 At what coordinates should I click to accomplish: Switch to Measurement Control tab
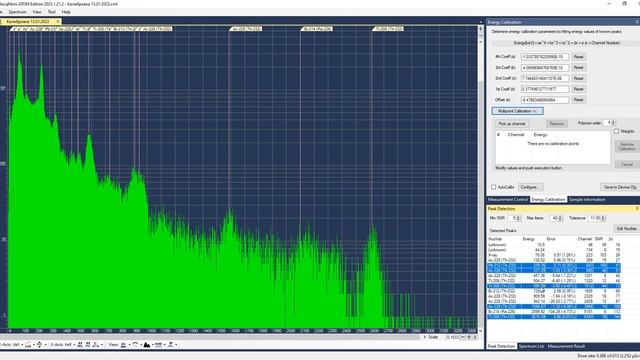[508, 200]
